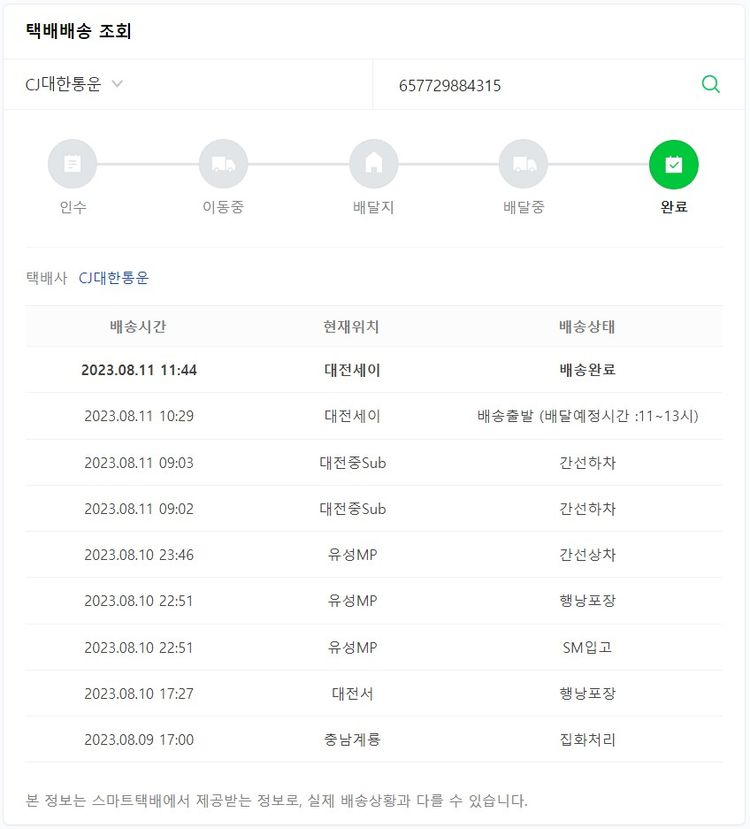Open the CJ대한통운 courier dropdown
This screenshot has width=750, height=829.
pos(75,85)
